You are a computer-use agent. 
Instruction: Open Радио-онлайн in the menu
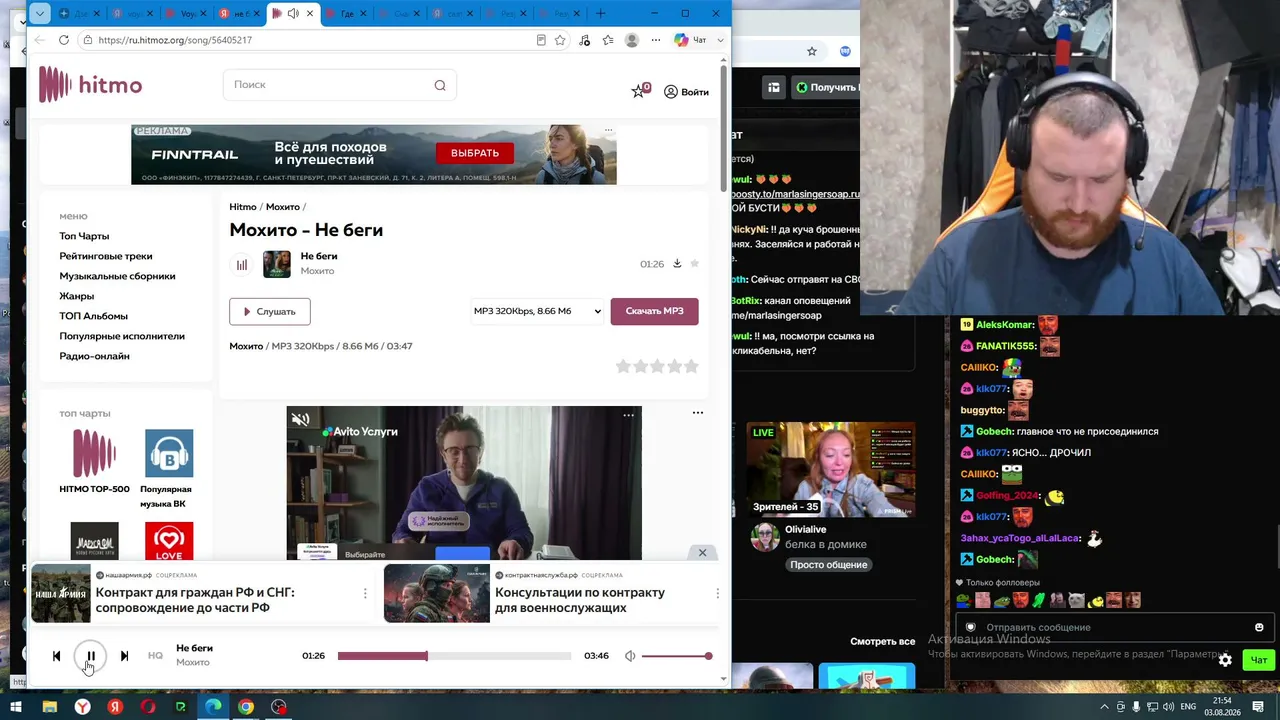coord(94,356)
